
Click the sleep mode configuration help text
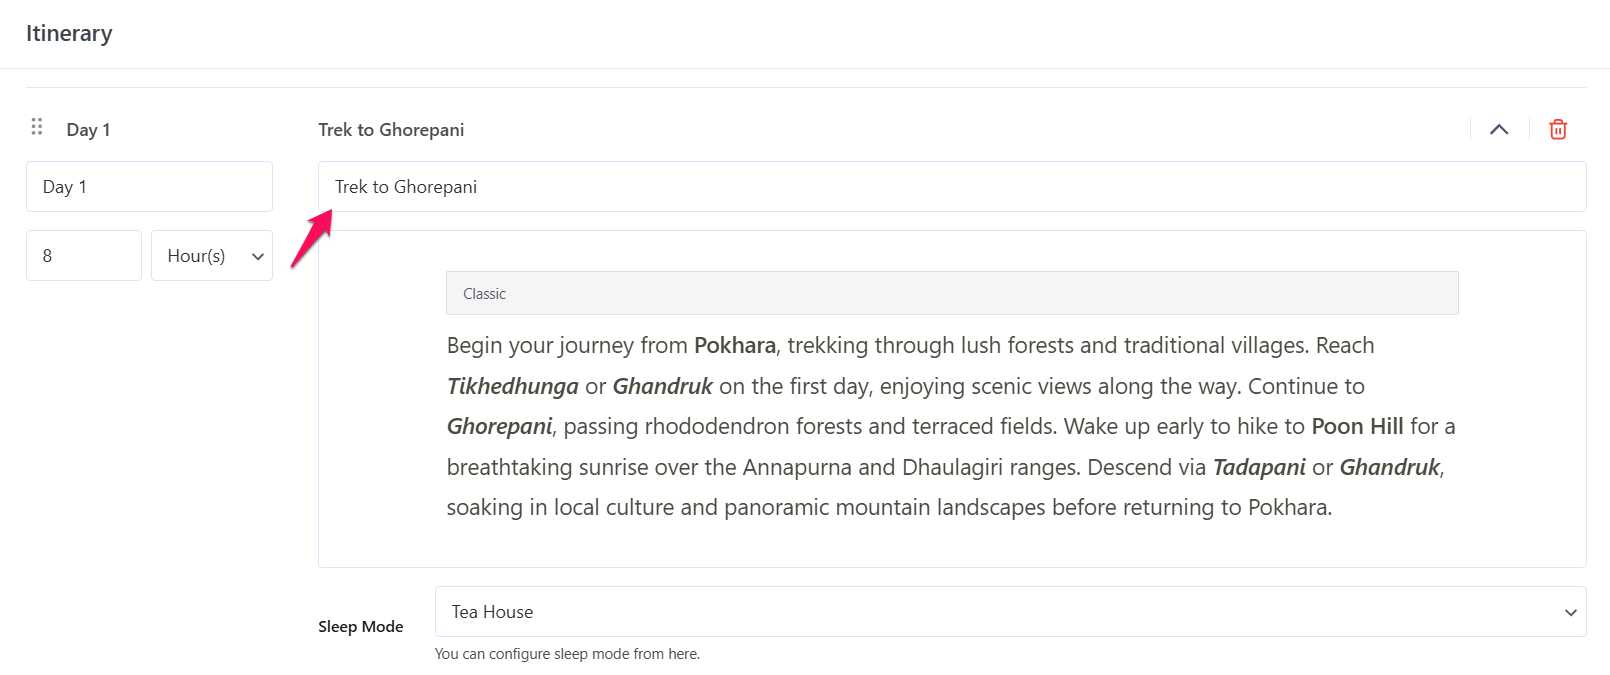pyautogui.click(x=567, y=654)
